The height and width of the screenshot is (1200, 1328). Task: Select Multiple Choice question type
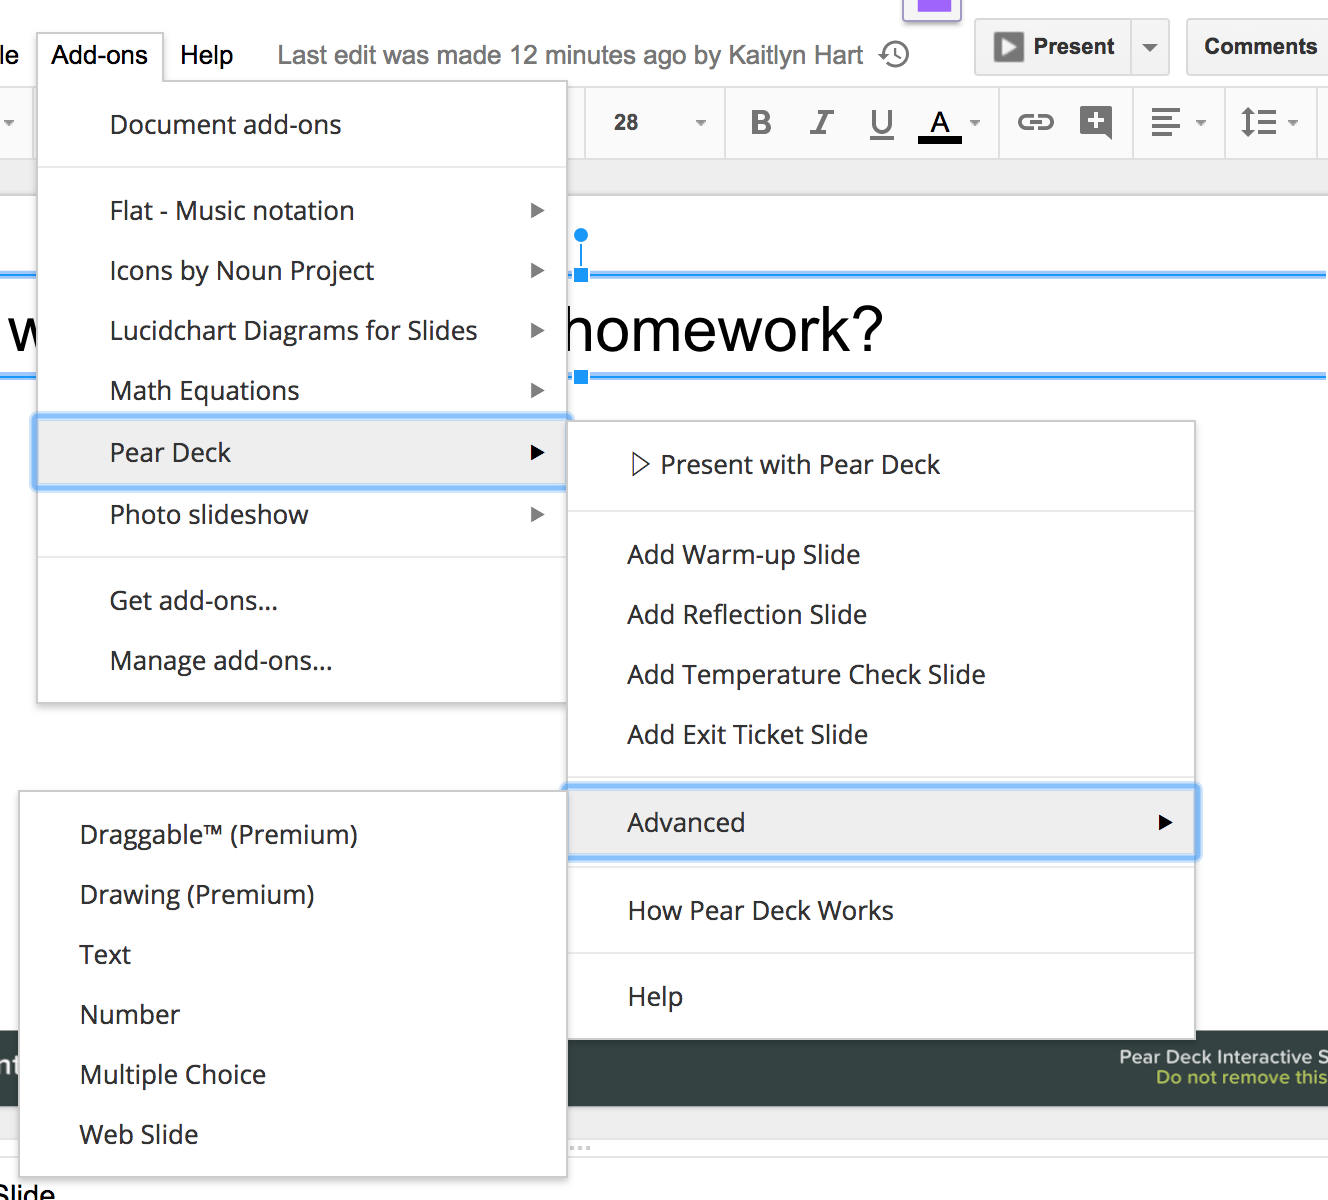click(x=293, y=1075)
